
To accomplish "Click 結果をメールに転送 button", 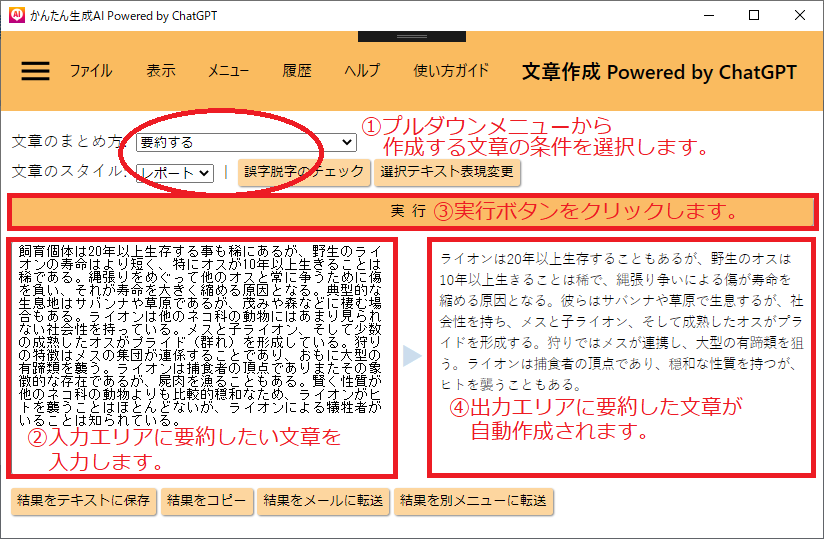I will (x=323, y=501).
